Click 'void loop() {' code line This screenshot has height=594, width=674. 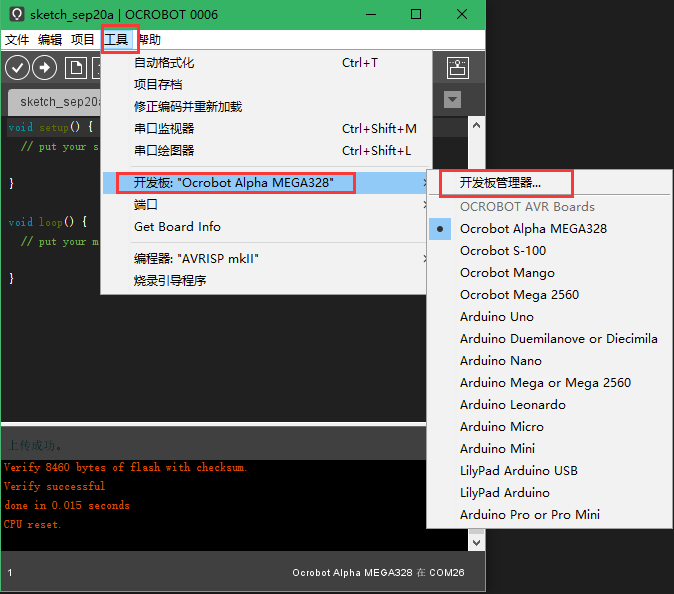(48, 222)
